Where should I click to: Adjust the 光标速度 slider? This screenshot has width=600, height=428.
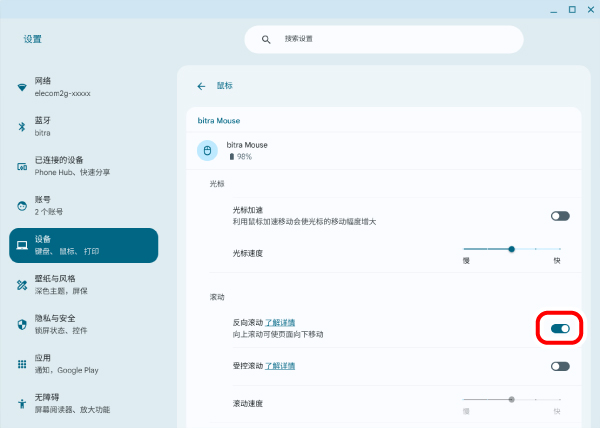pos(512,248)
